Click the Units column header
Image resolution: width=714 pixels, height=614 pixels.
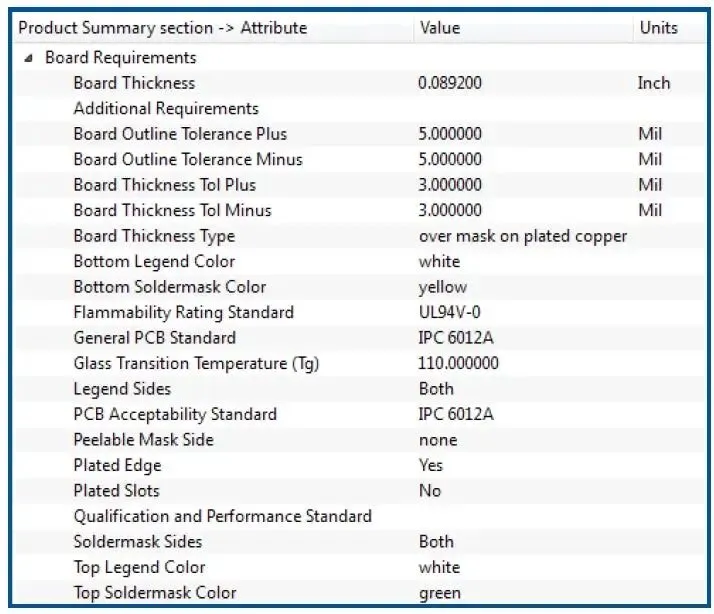[x=658, y=28]
